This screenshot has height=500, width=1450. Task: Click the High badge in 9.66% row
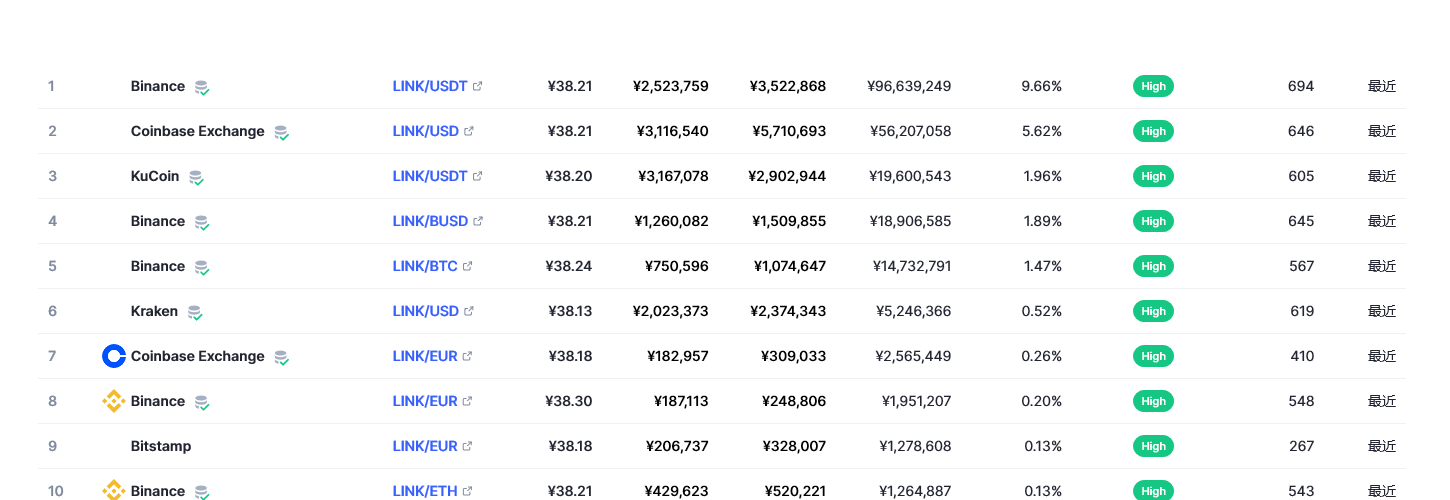click(x=1153, y=86)
